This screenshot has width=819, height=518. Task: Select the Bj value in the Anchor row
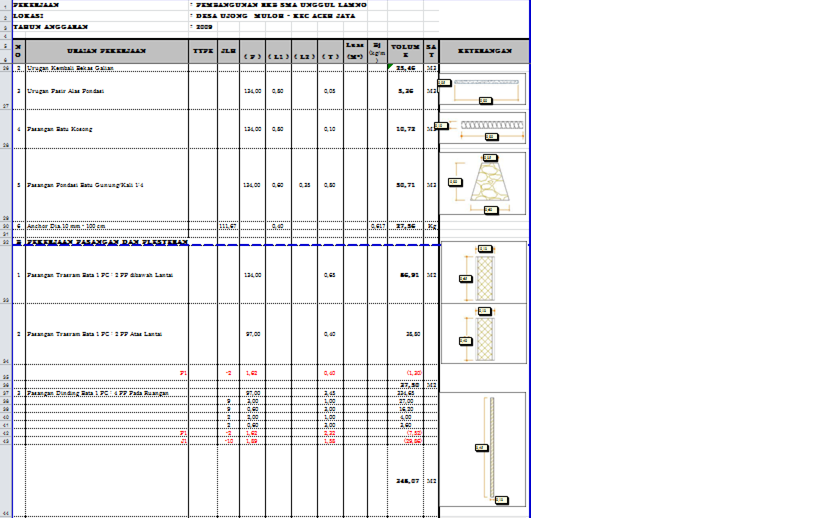point(378,226)
